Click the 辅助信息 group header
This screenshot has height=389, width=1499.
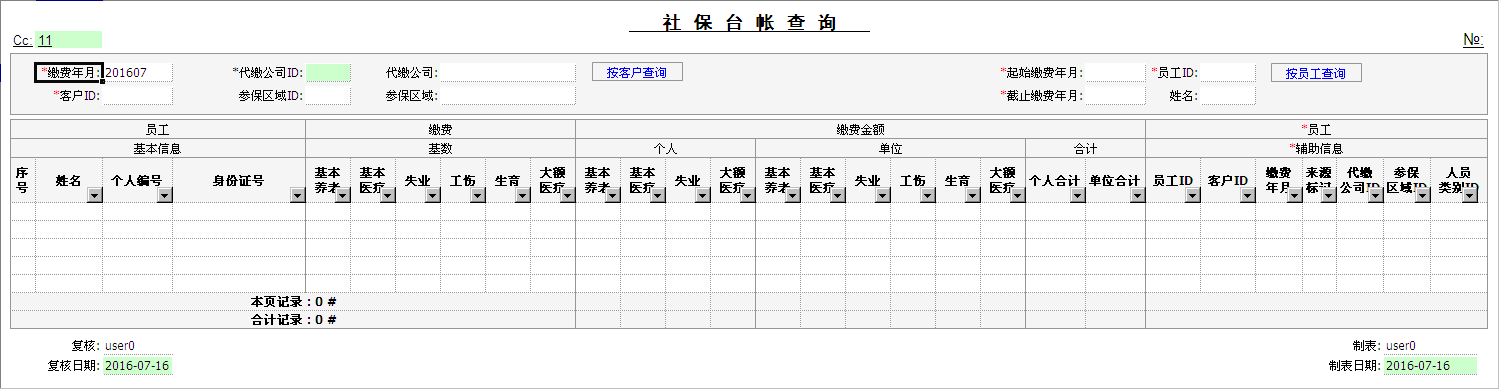pyautogui.click(x=1316, y=148)
